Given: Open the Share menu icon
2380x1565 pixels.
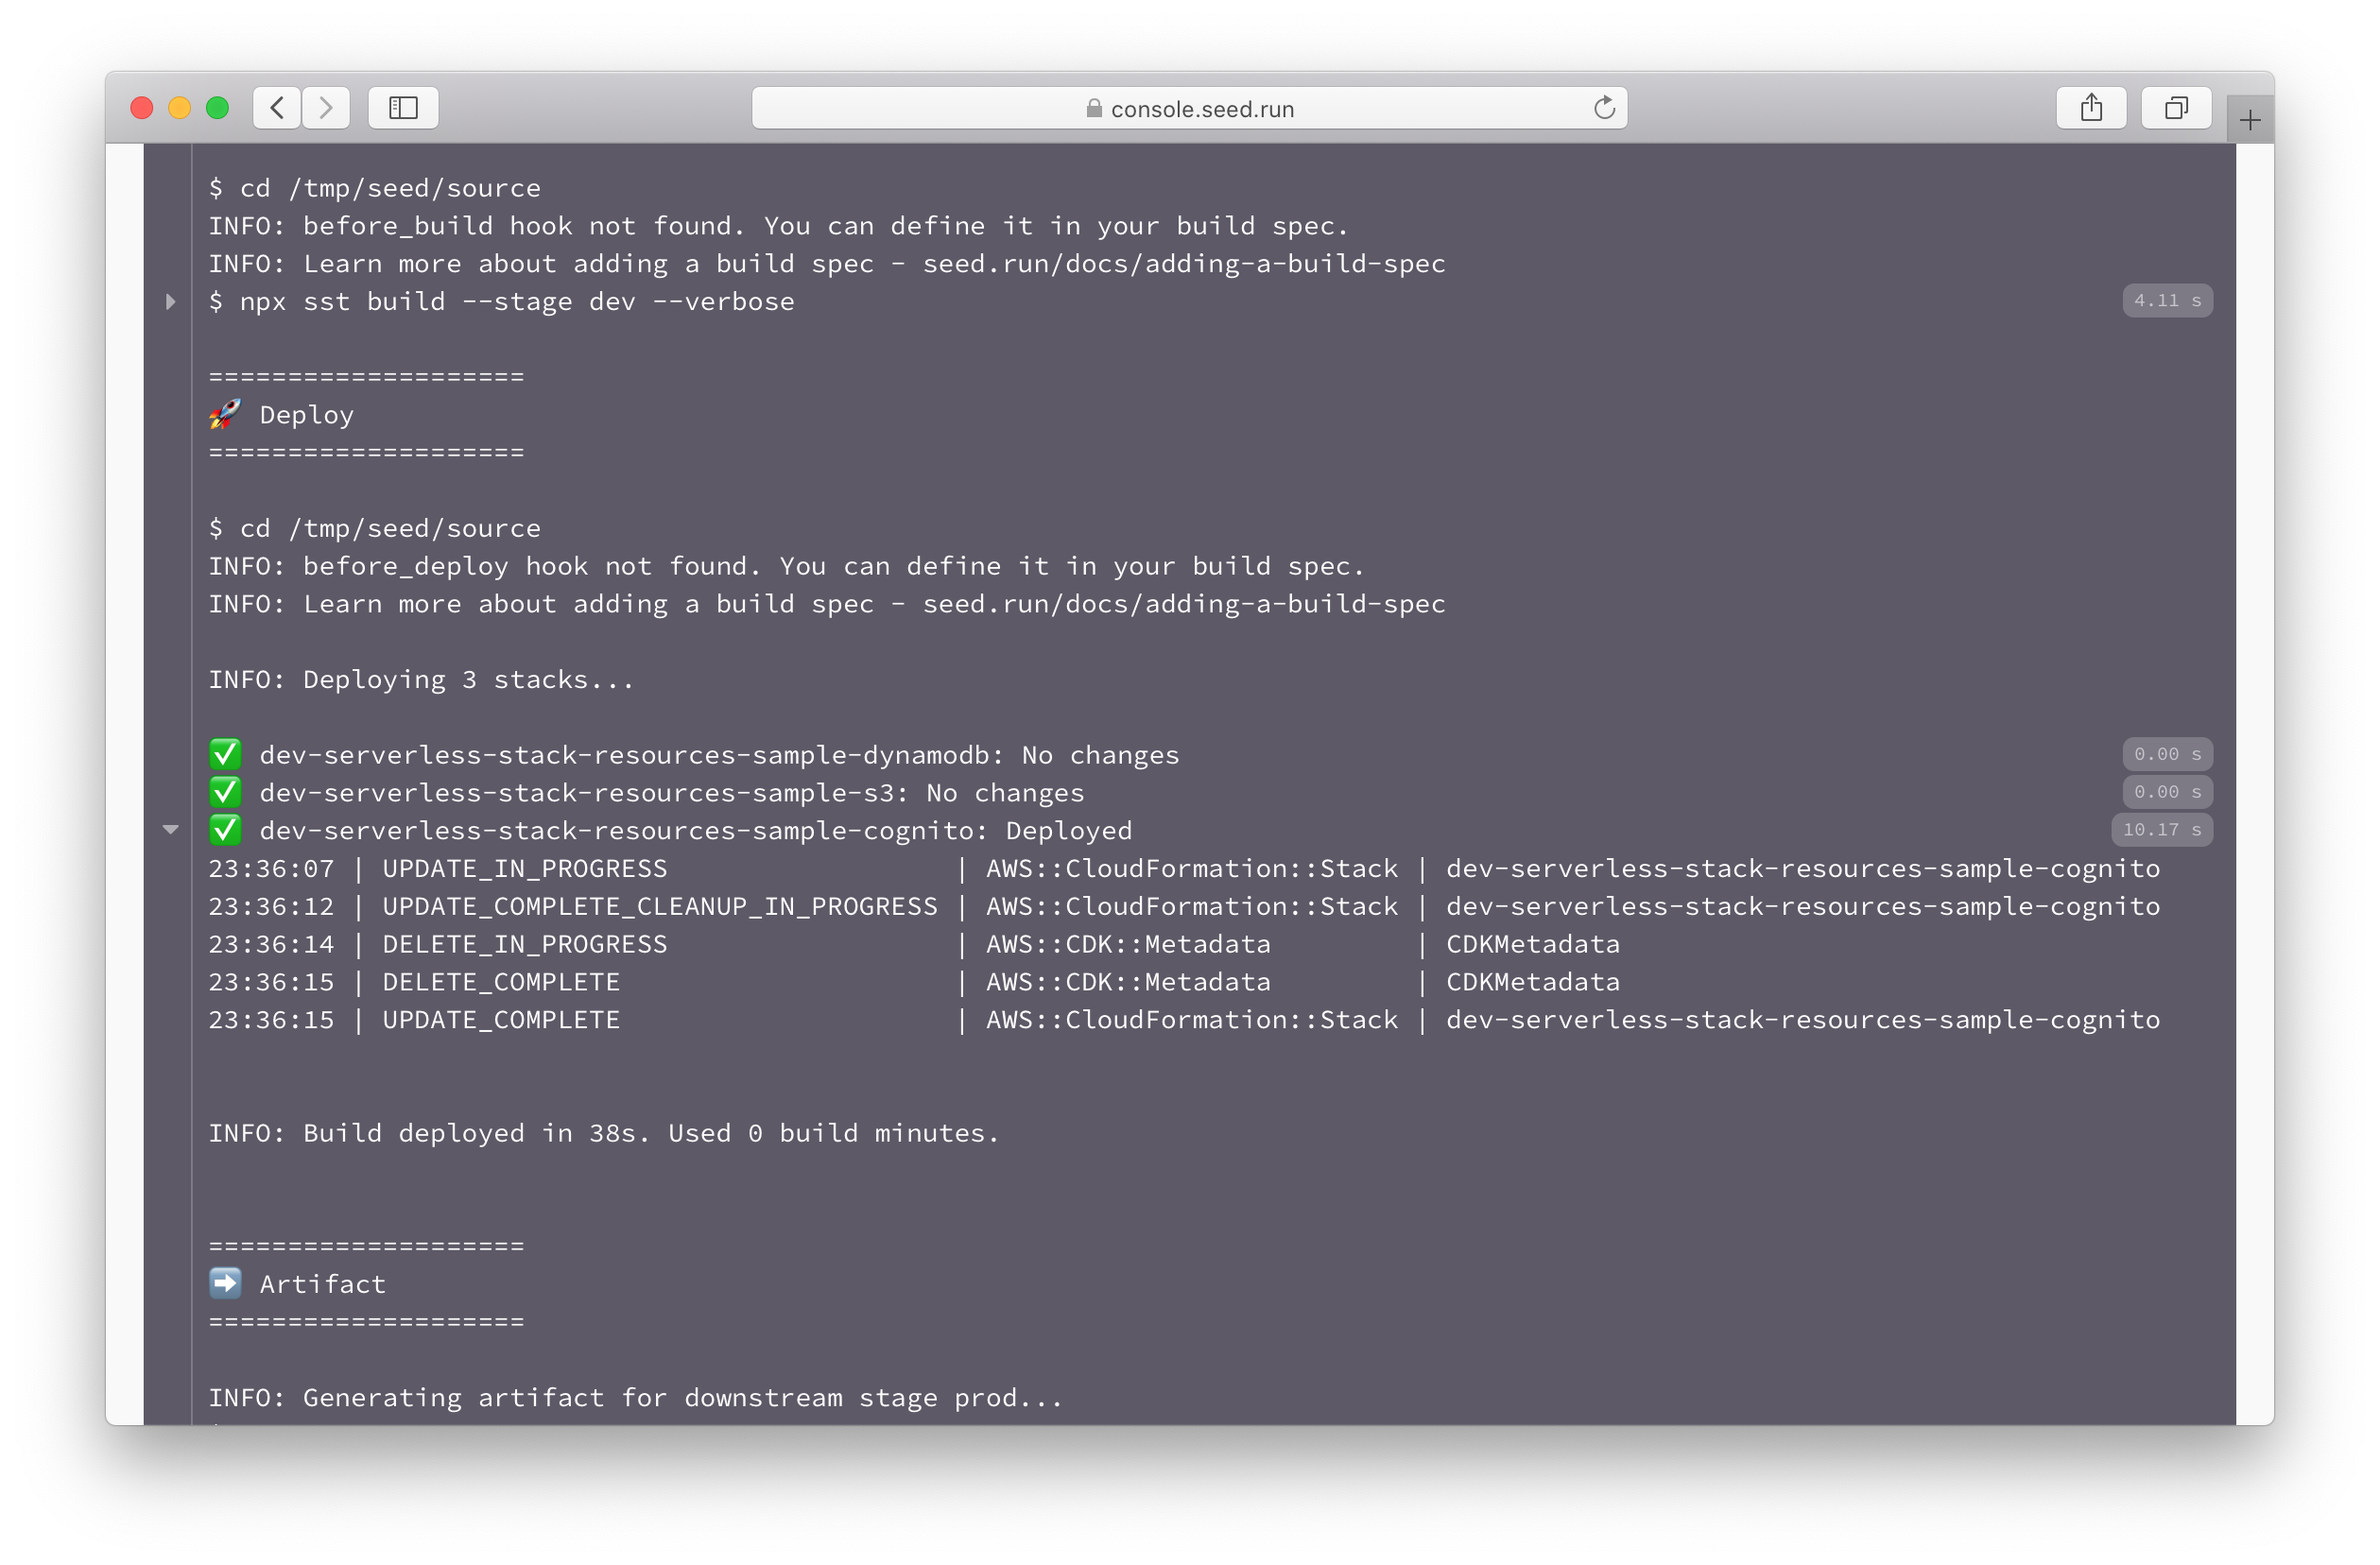Looking at the screenshot, I should (x=2091, y=107).
